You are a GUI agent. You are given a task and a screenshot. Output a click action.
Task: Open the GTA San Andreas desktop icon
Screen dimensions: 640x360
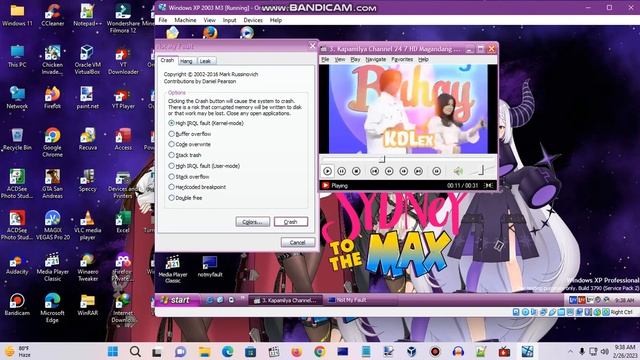[x=52, y=184]
